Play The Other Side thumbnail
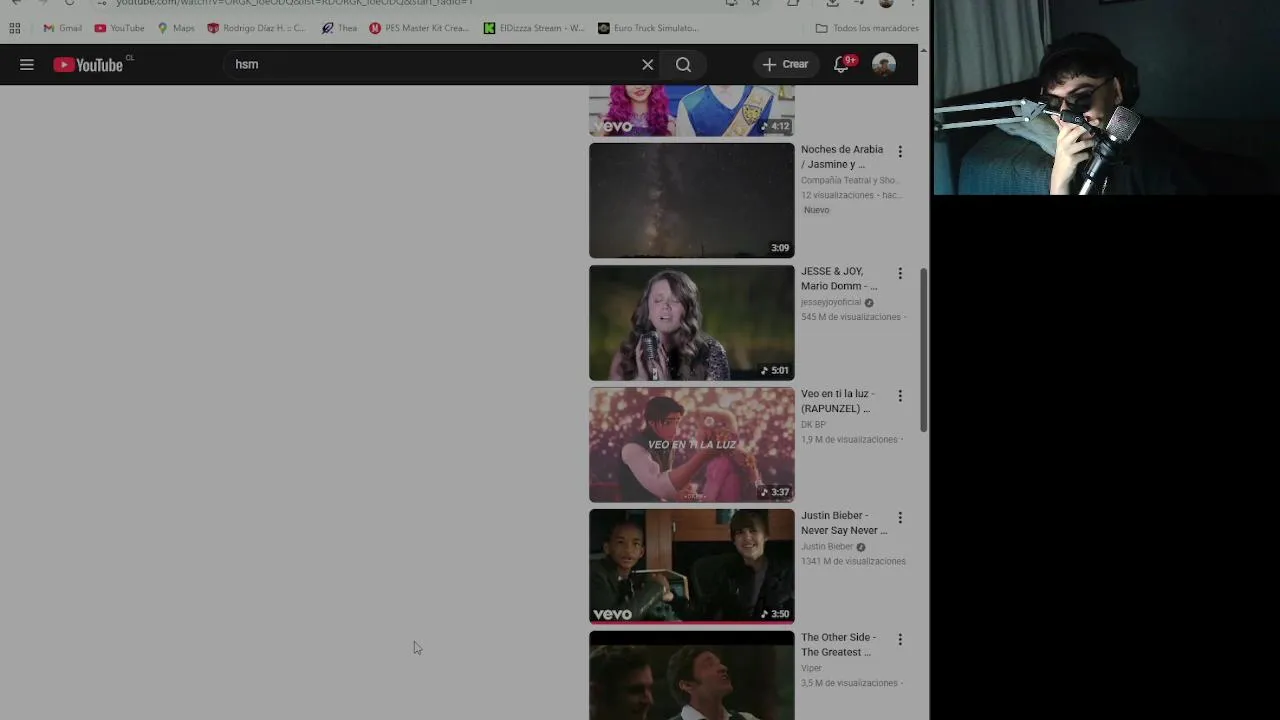Image resolution: width=1280 pixels, height=720 pixels. click(692, 675)
